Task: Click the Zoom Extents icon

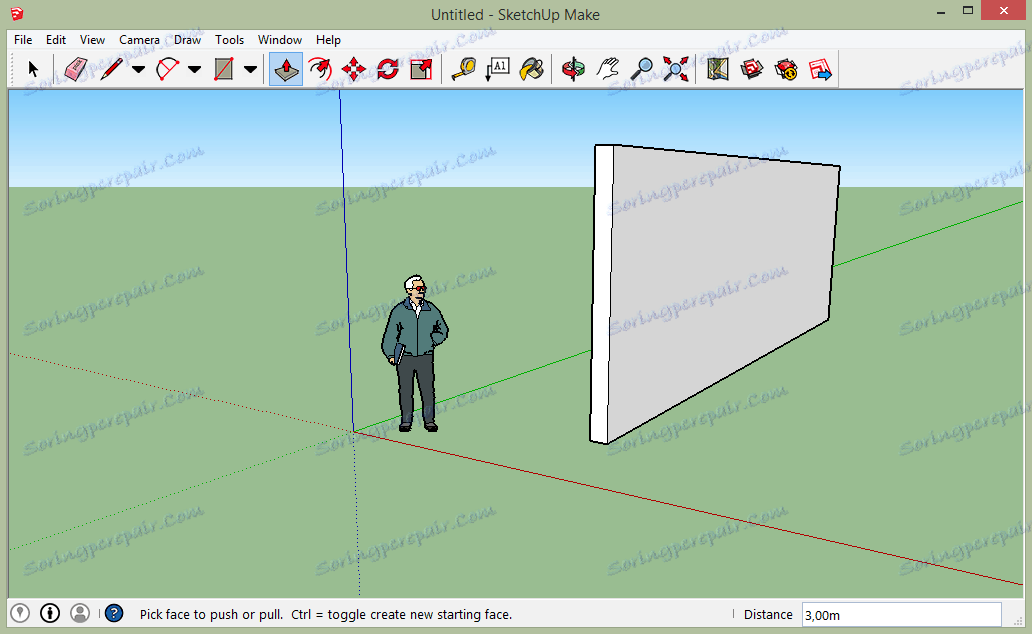Action: point(677,69)
